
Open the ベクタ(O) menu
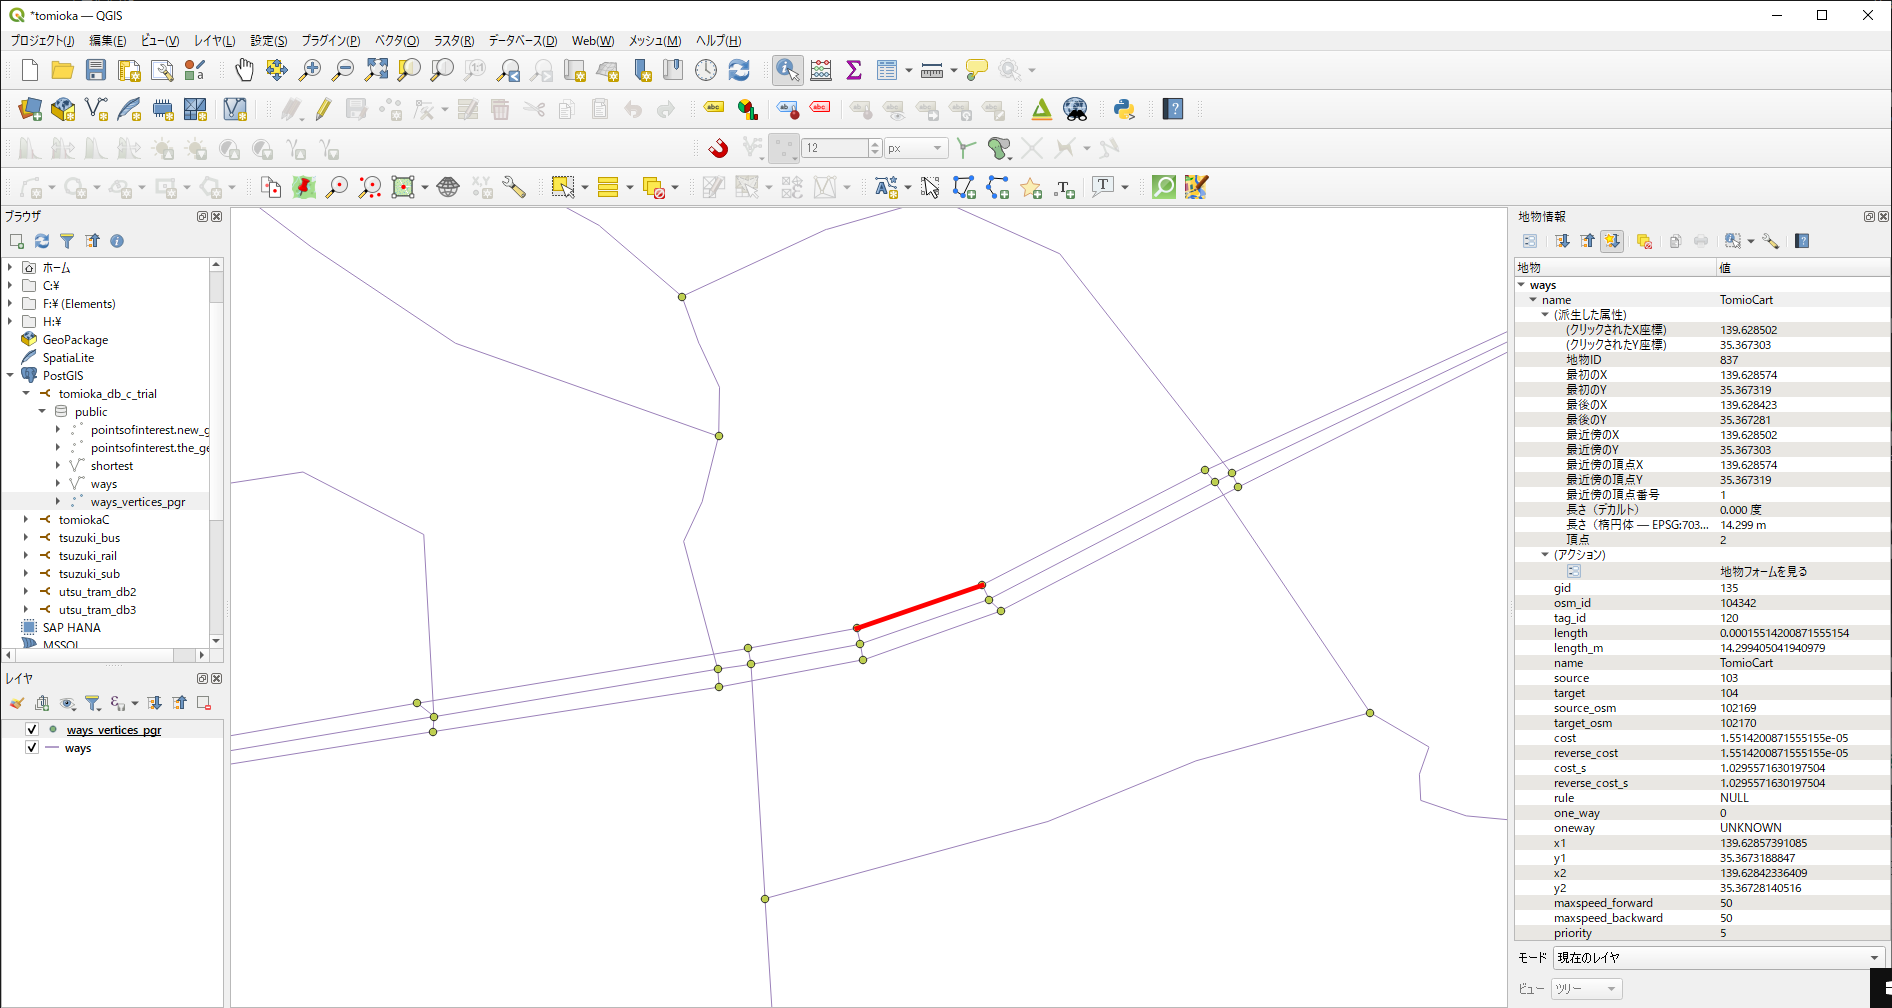coord(396,41)
